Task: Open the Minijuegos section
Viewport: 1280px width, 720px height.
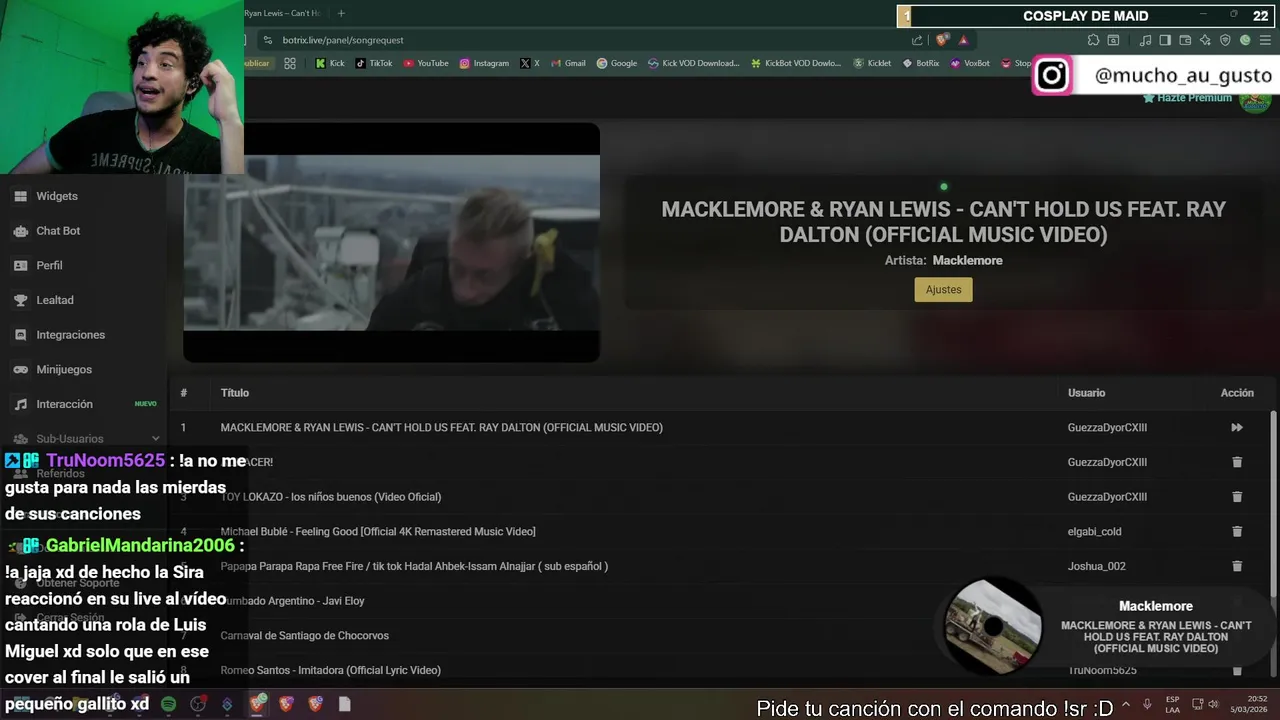Action: click(x=64, y=369)
